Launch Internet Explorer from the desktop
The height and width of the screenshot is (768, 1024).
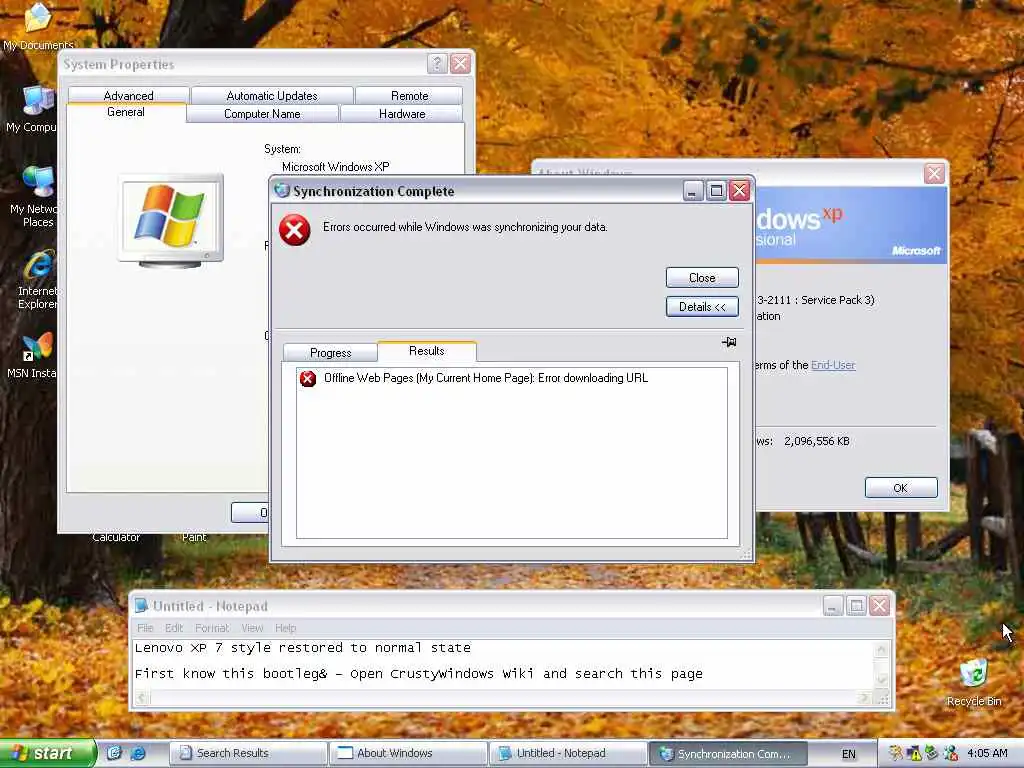(x=37, y=279)
